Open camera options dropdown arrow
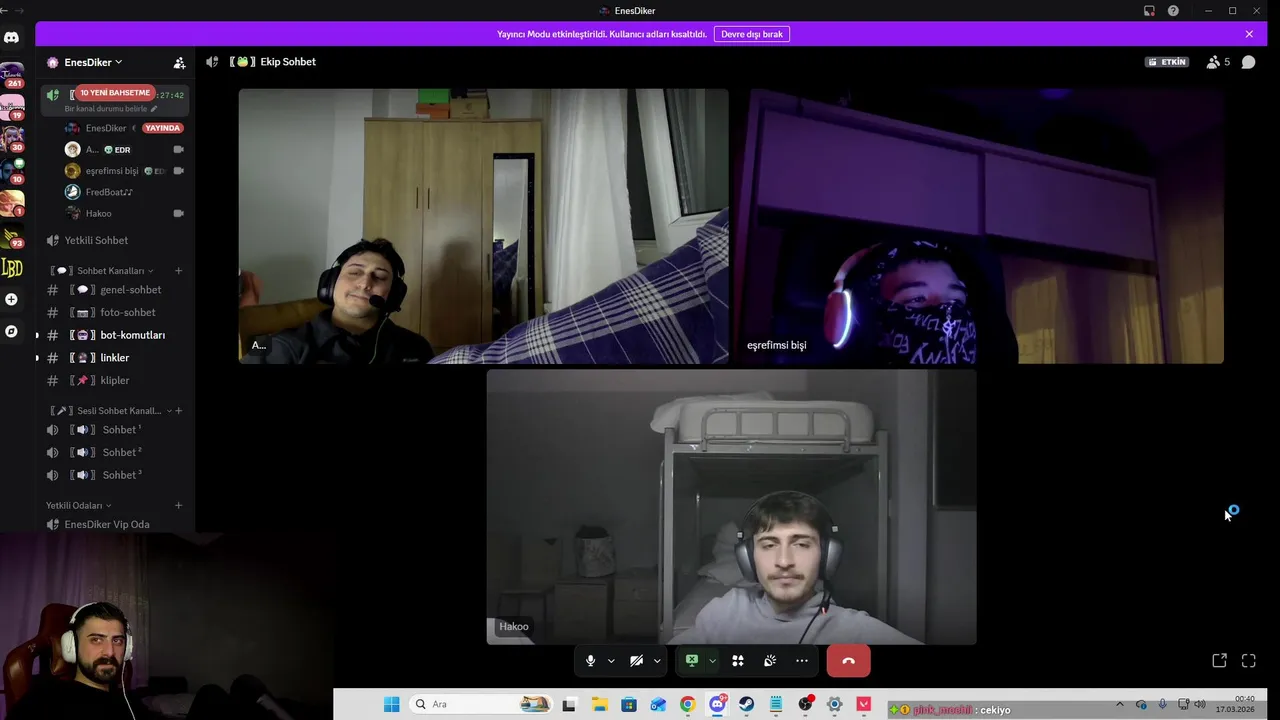The width and height of the screenshot is (1280, 720). [x=657, y=661]
